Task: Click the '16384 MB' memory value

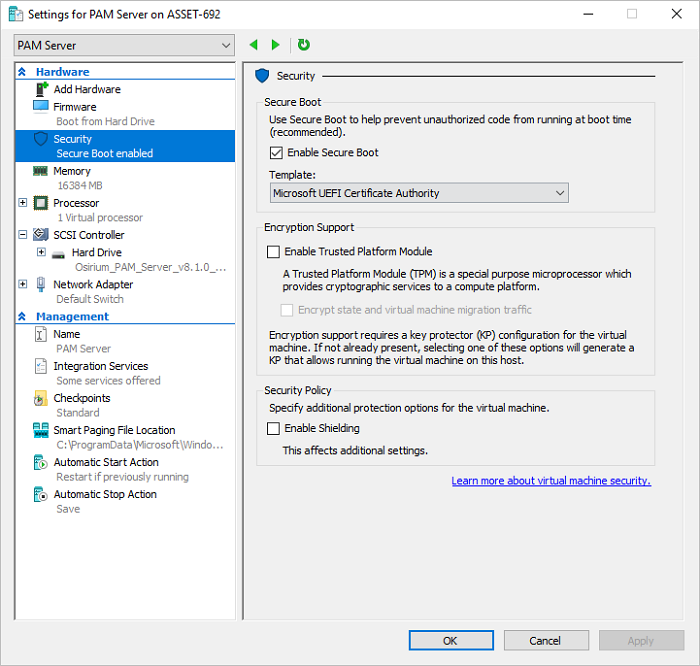Action: (x=80, y=185)
